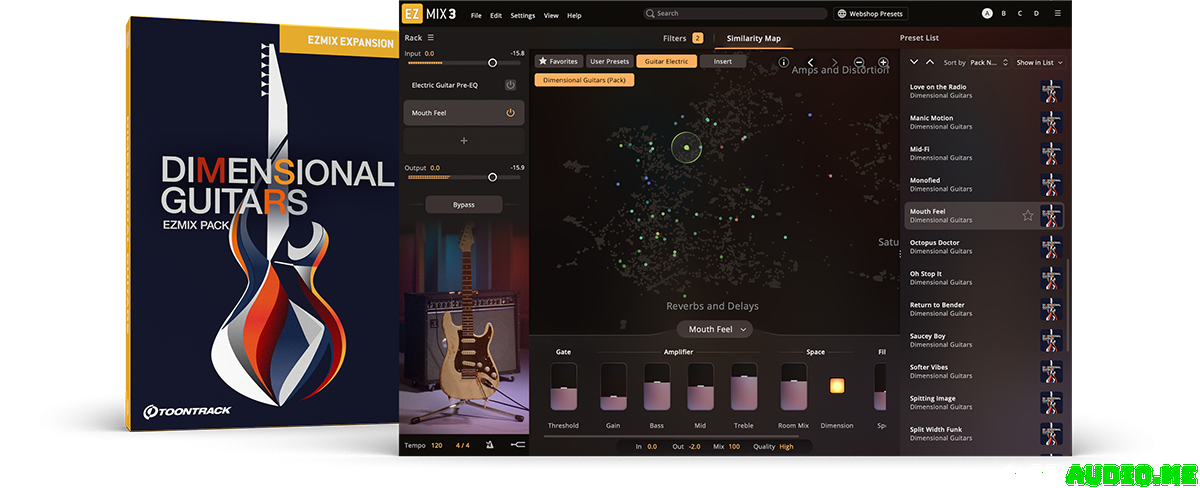Toggle power for Mouth Feel rack slot
The image size is (1200, 488).
point(510,113)
